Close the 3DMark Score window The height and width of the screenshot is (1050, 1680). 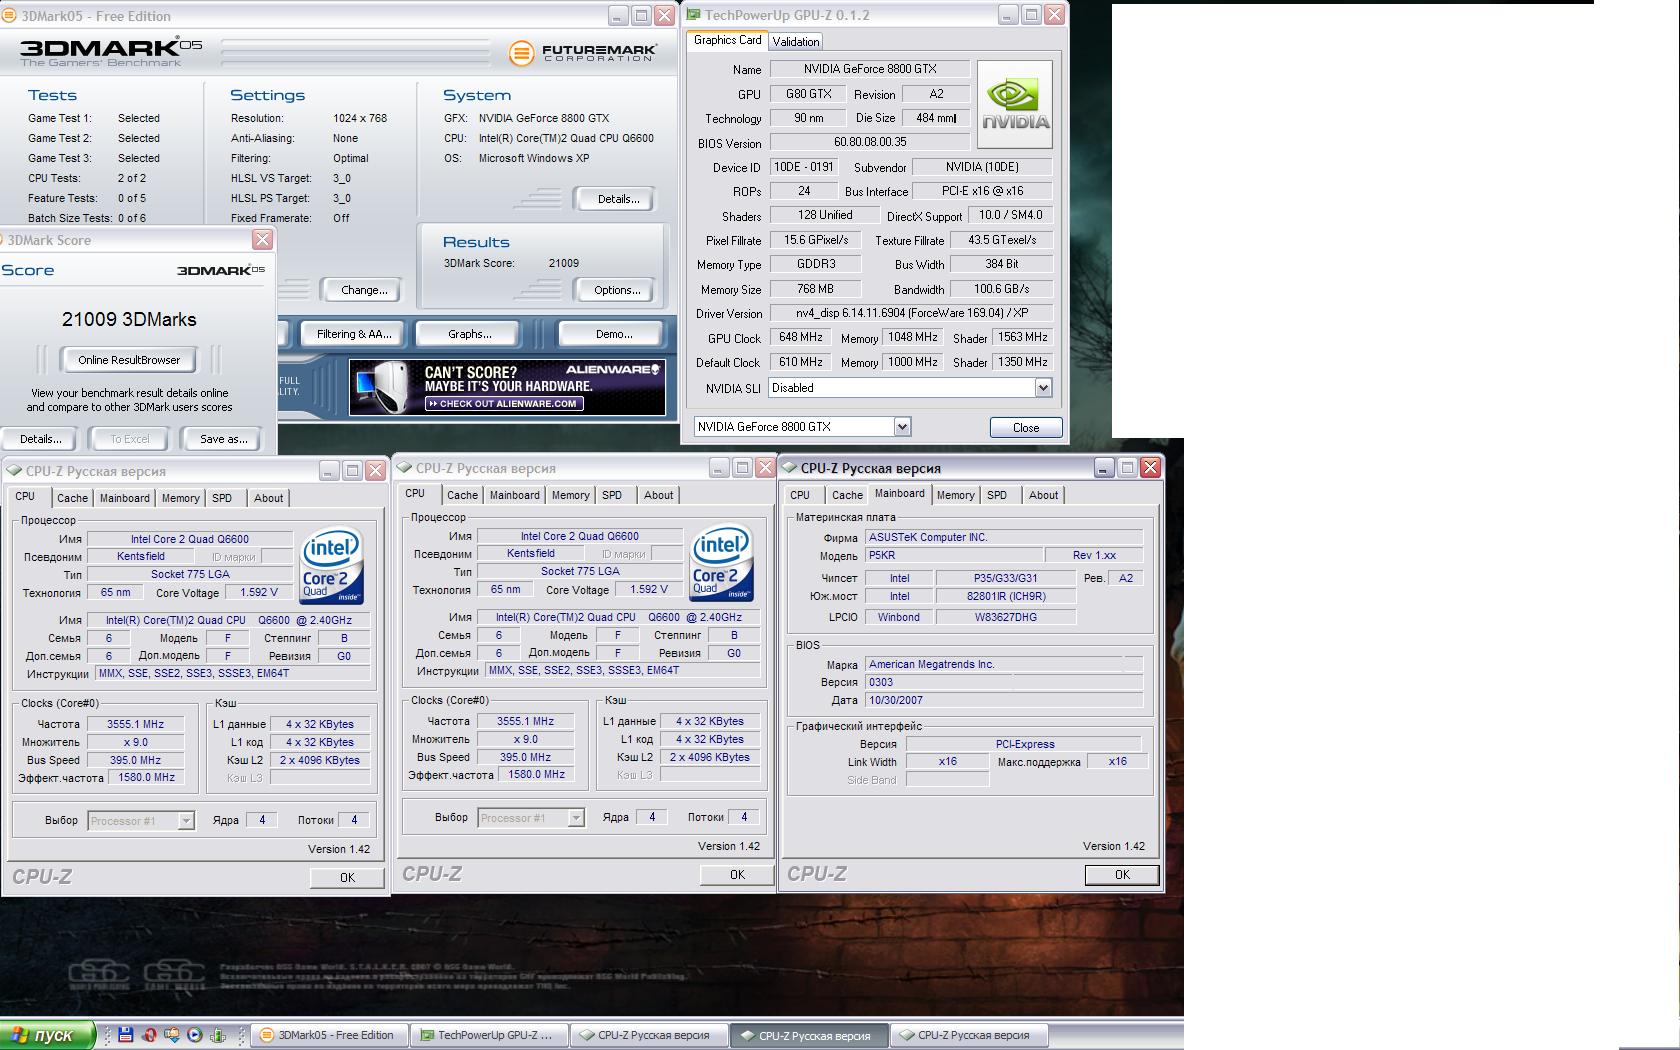coord(262,240)
